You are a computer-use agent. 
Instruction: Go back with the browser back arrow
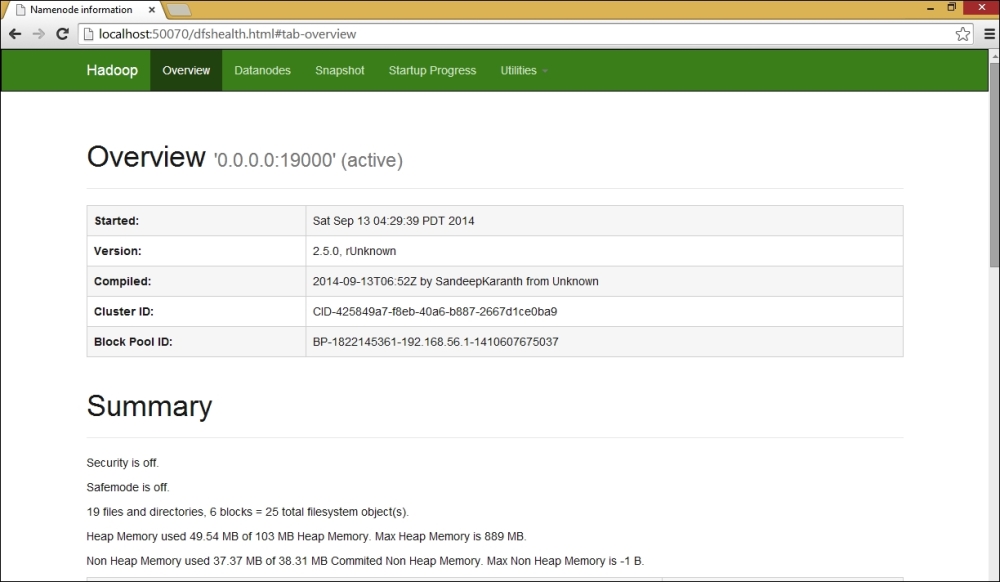(15, 34)
